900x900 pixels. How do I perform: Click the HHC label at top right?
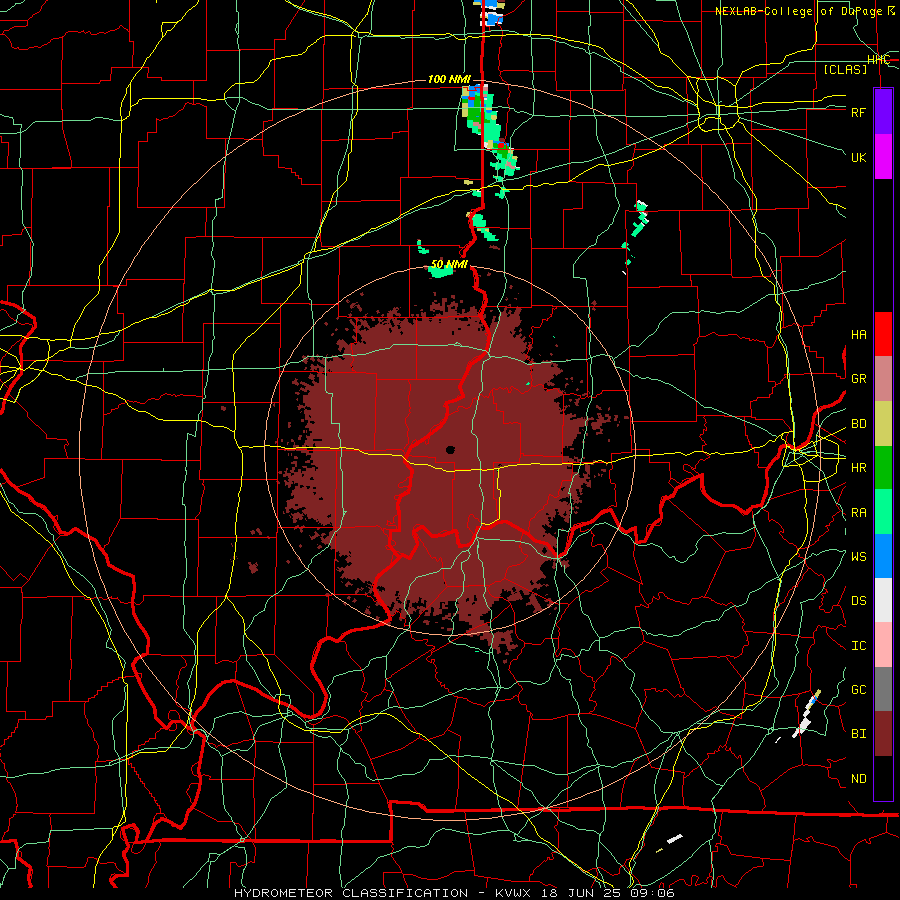(x=878, y=60)
